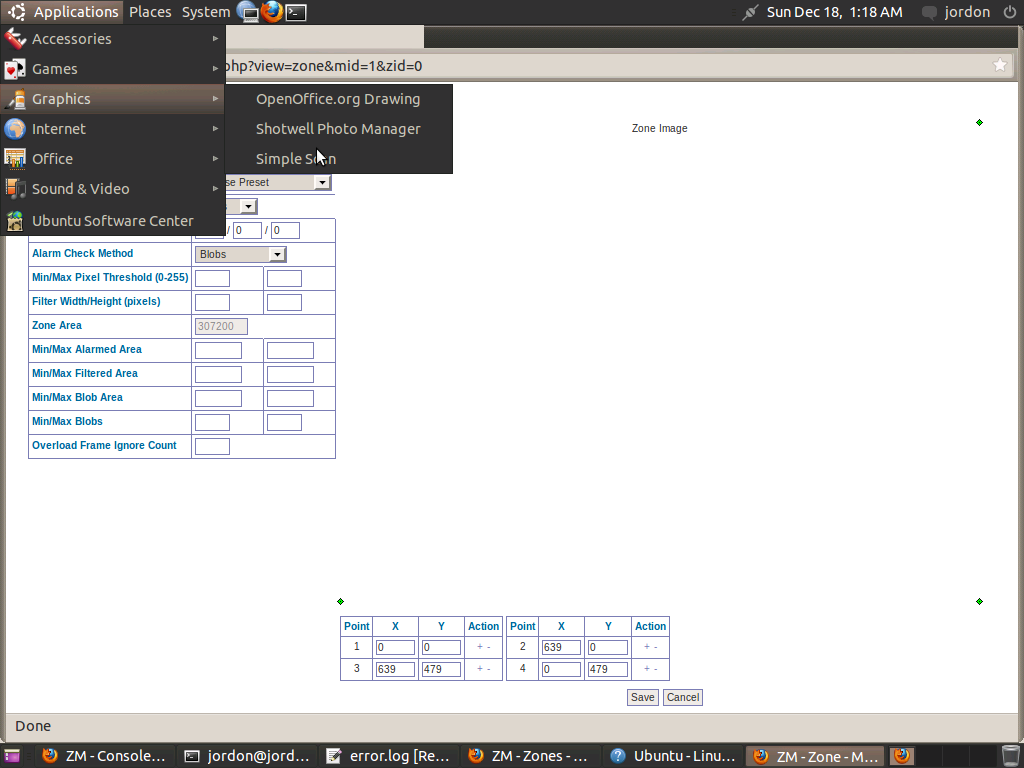Click the trash icon in bottom panel
1024x768 pixels.
click(x=1010, y=756)
